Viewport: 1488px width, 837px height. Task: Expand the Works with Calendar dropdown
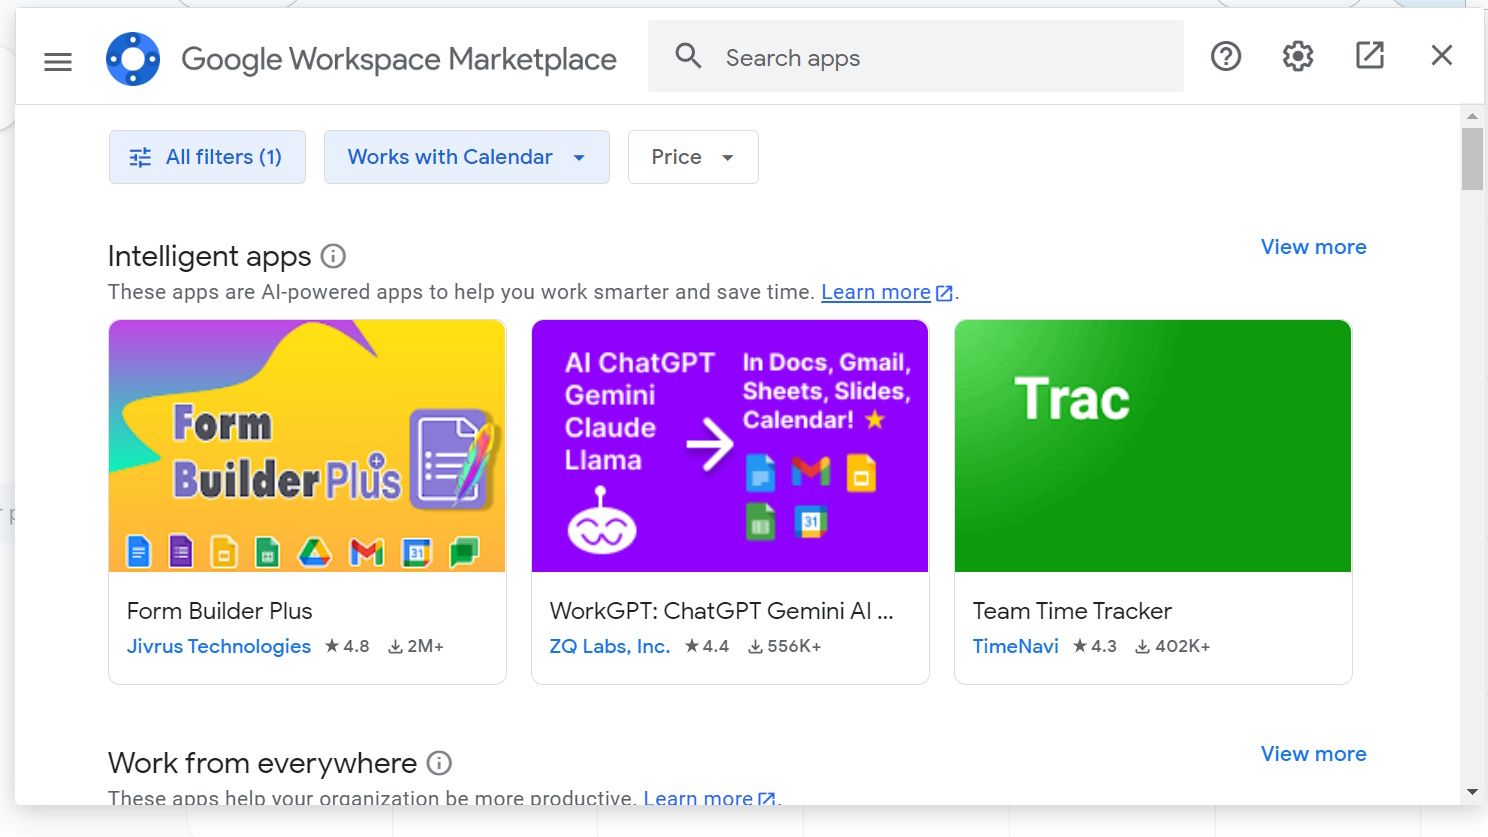tap(467, 157)
